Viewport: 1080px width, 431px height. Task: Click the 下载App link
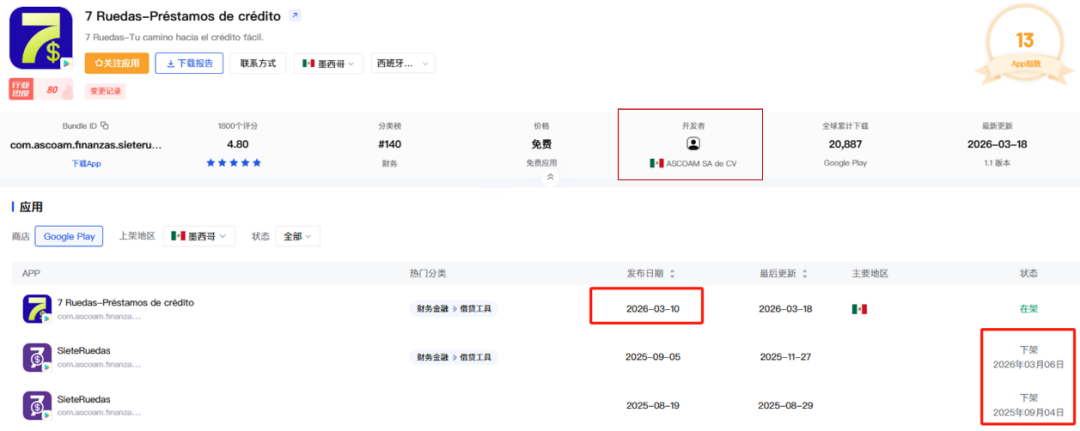pyautogui.click(x=86, y=164)
